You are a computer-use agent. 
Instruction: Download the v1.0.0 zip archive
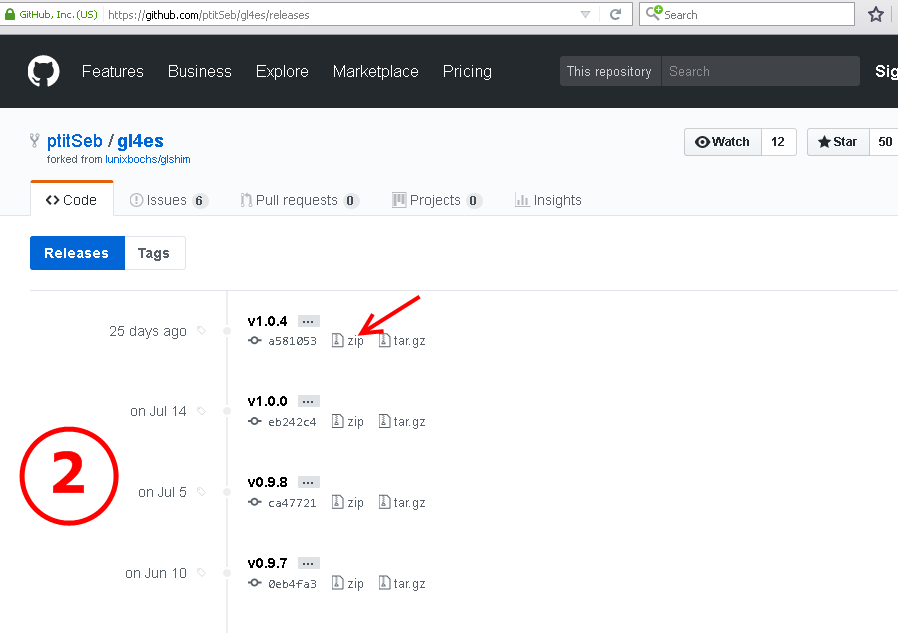point(355,422)
